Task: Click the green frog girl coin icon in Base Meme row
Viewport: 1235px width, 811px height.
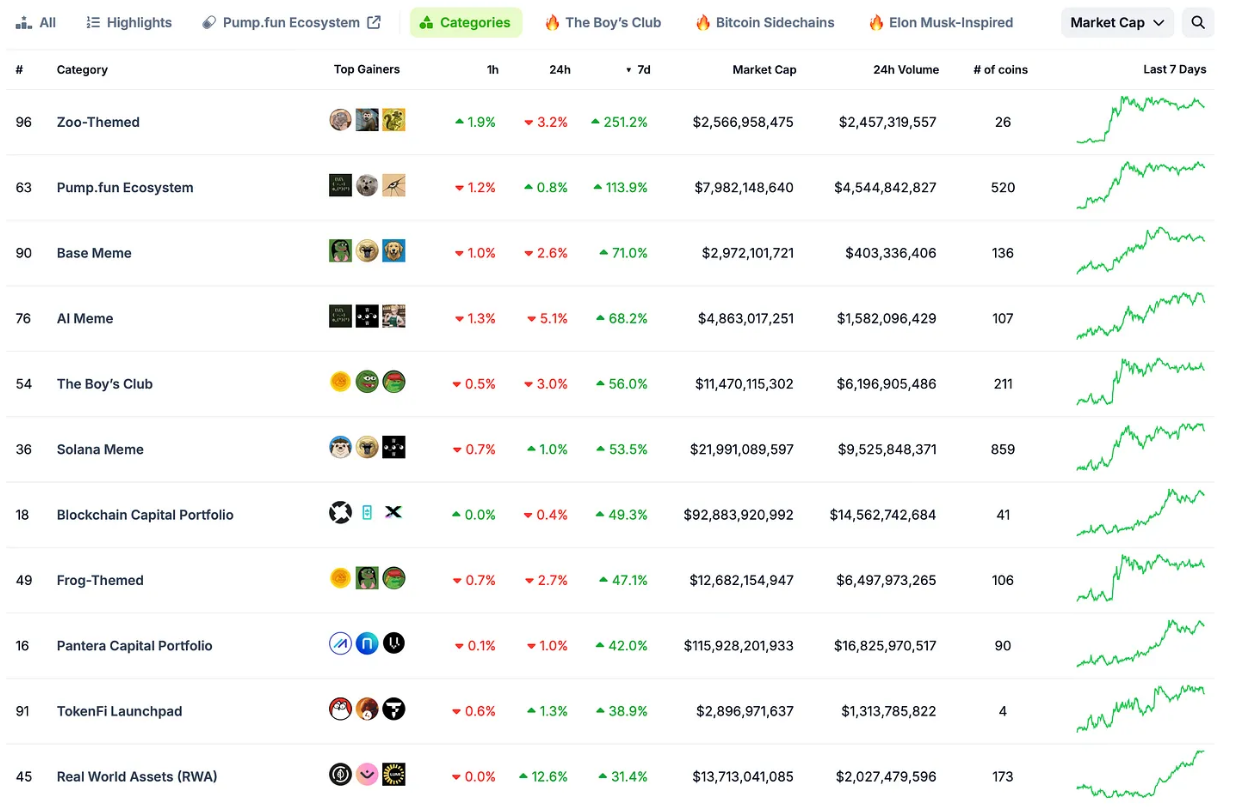Action: [340, 251]
